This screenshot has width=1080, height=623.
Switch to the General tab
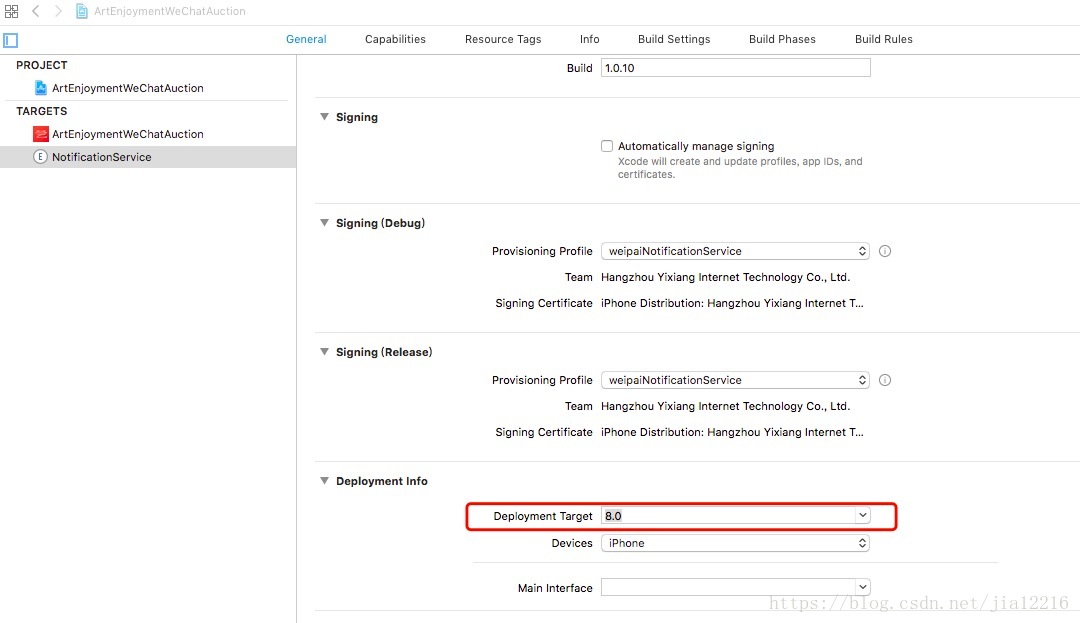(x=307, y=39)
